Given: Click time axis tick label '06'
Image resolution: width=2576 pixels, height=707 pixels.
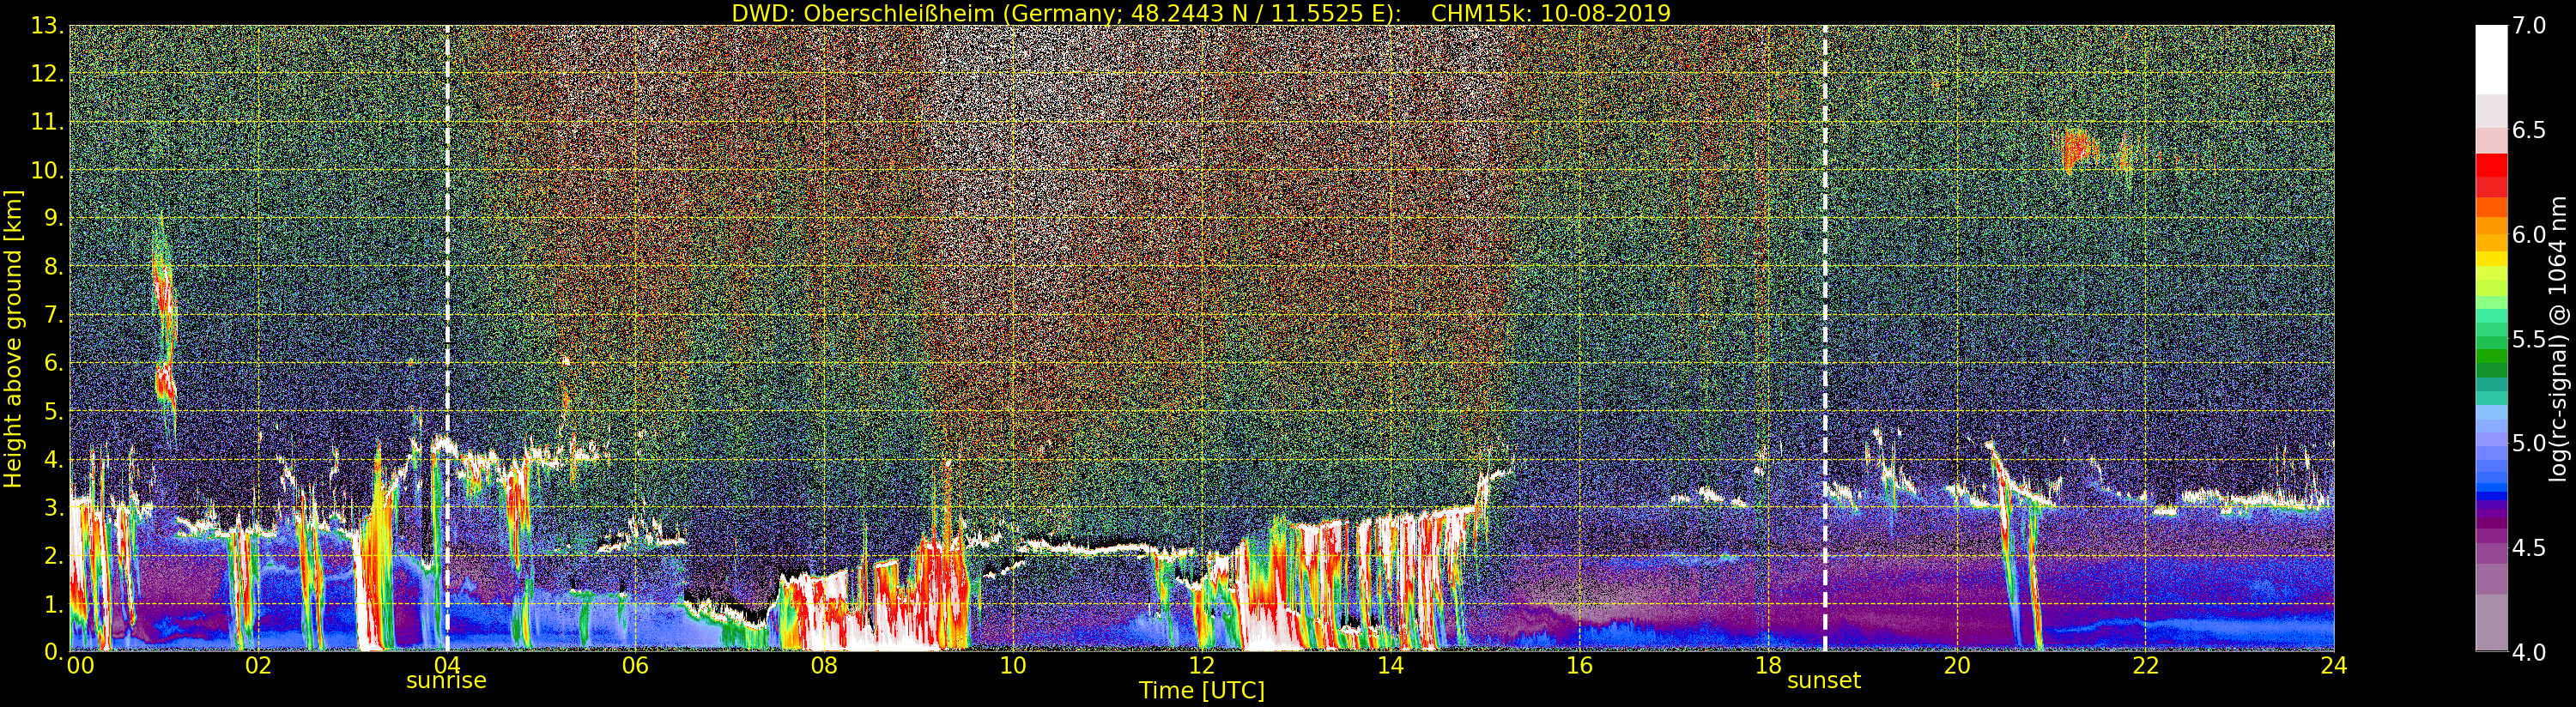Looking at the screenshot, I should point(635,665).
